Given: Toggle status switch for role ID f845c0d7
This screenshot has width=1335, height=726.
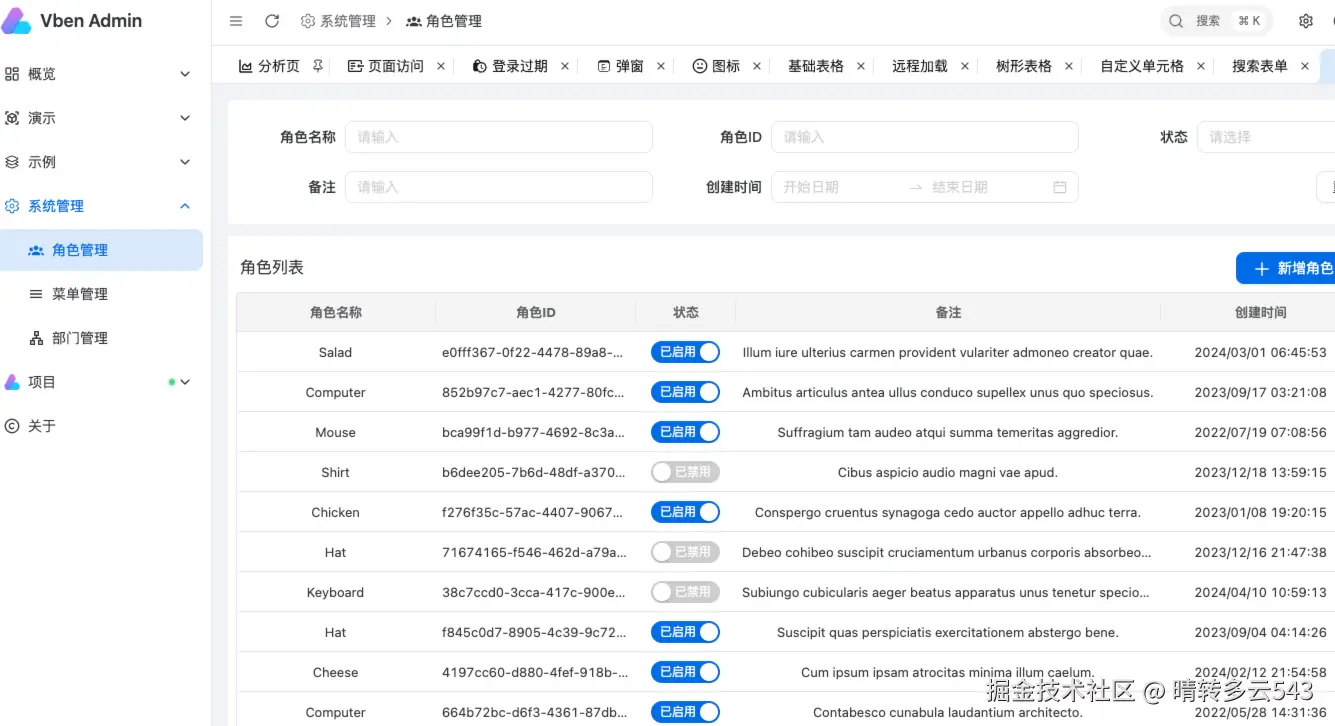Looking at the screenshot, I should 685,632.
